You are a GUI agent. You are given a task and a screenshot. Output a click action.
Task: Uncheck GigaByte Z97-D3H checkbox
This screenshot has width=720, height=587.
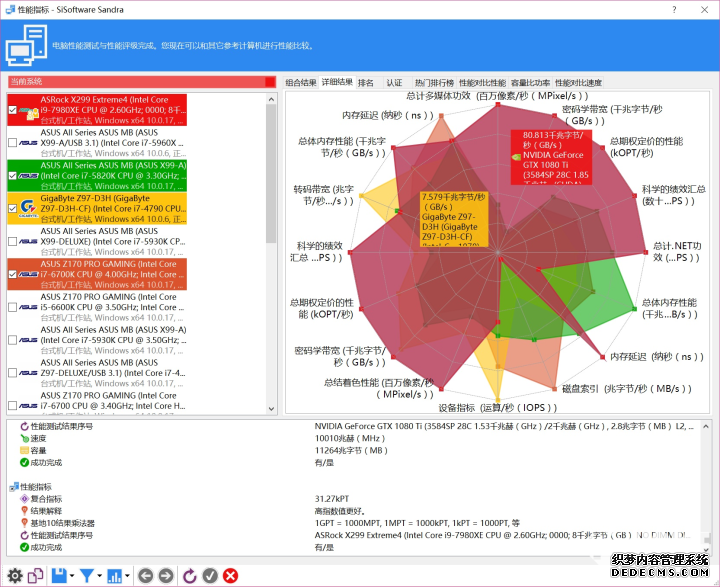[x=12, y=209]
